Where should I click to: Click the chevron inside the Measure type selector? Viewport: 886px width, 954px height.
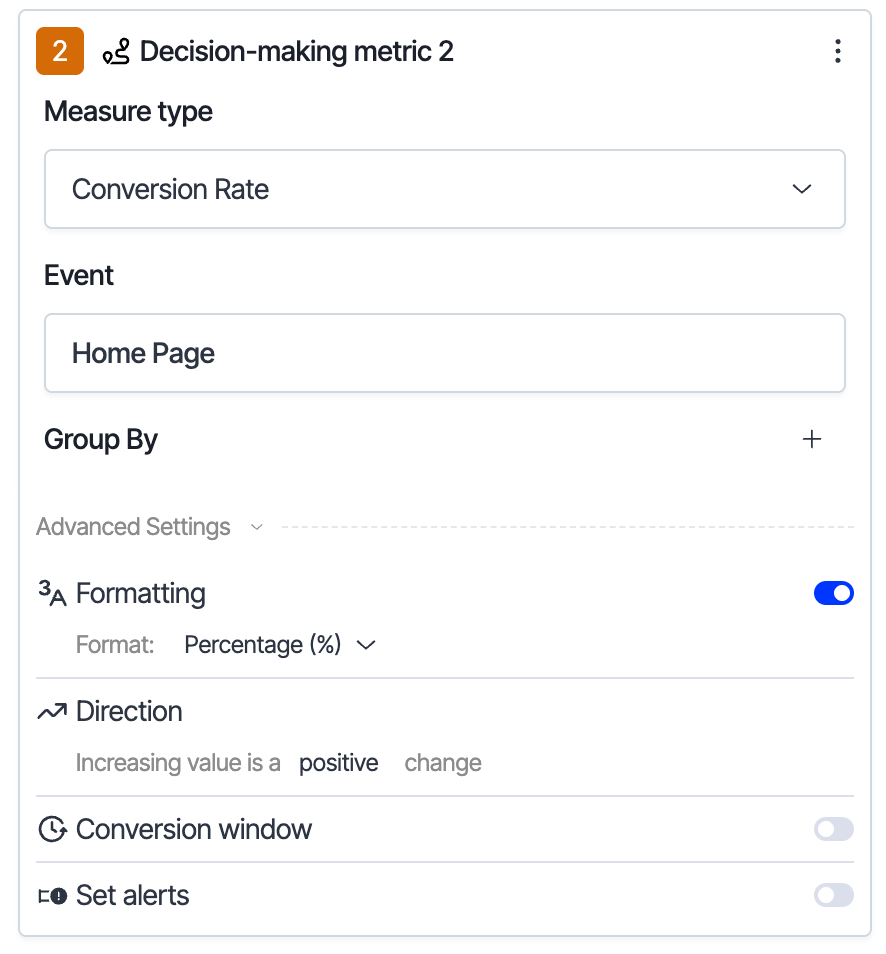(x=801, y=189)
